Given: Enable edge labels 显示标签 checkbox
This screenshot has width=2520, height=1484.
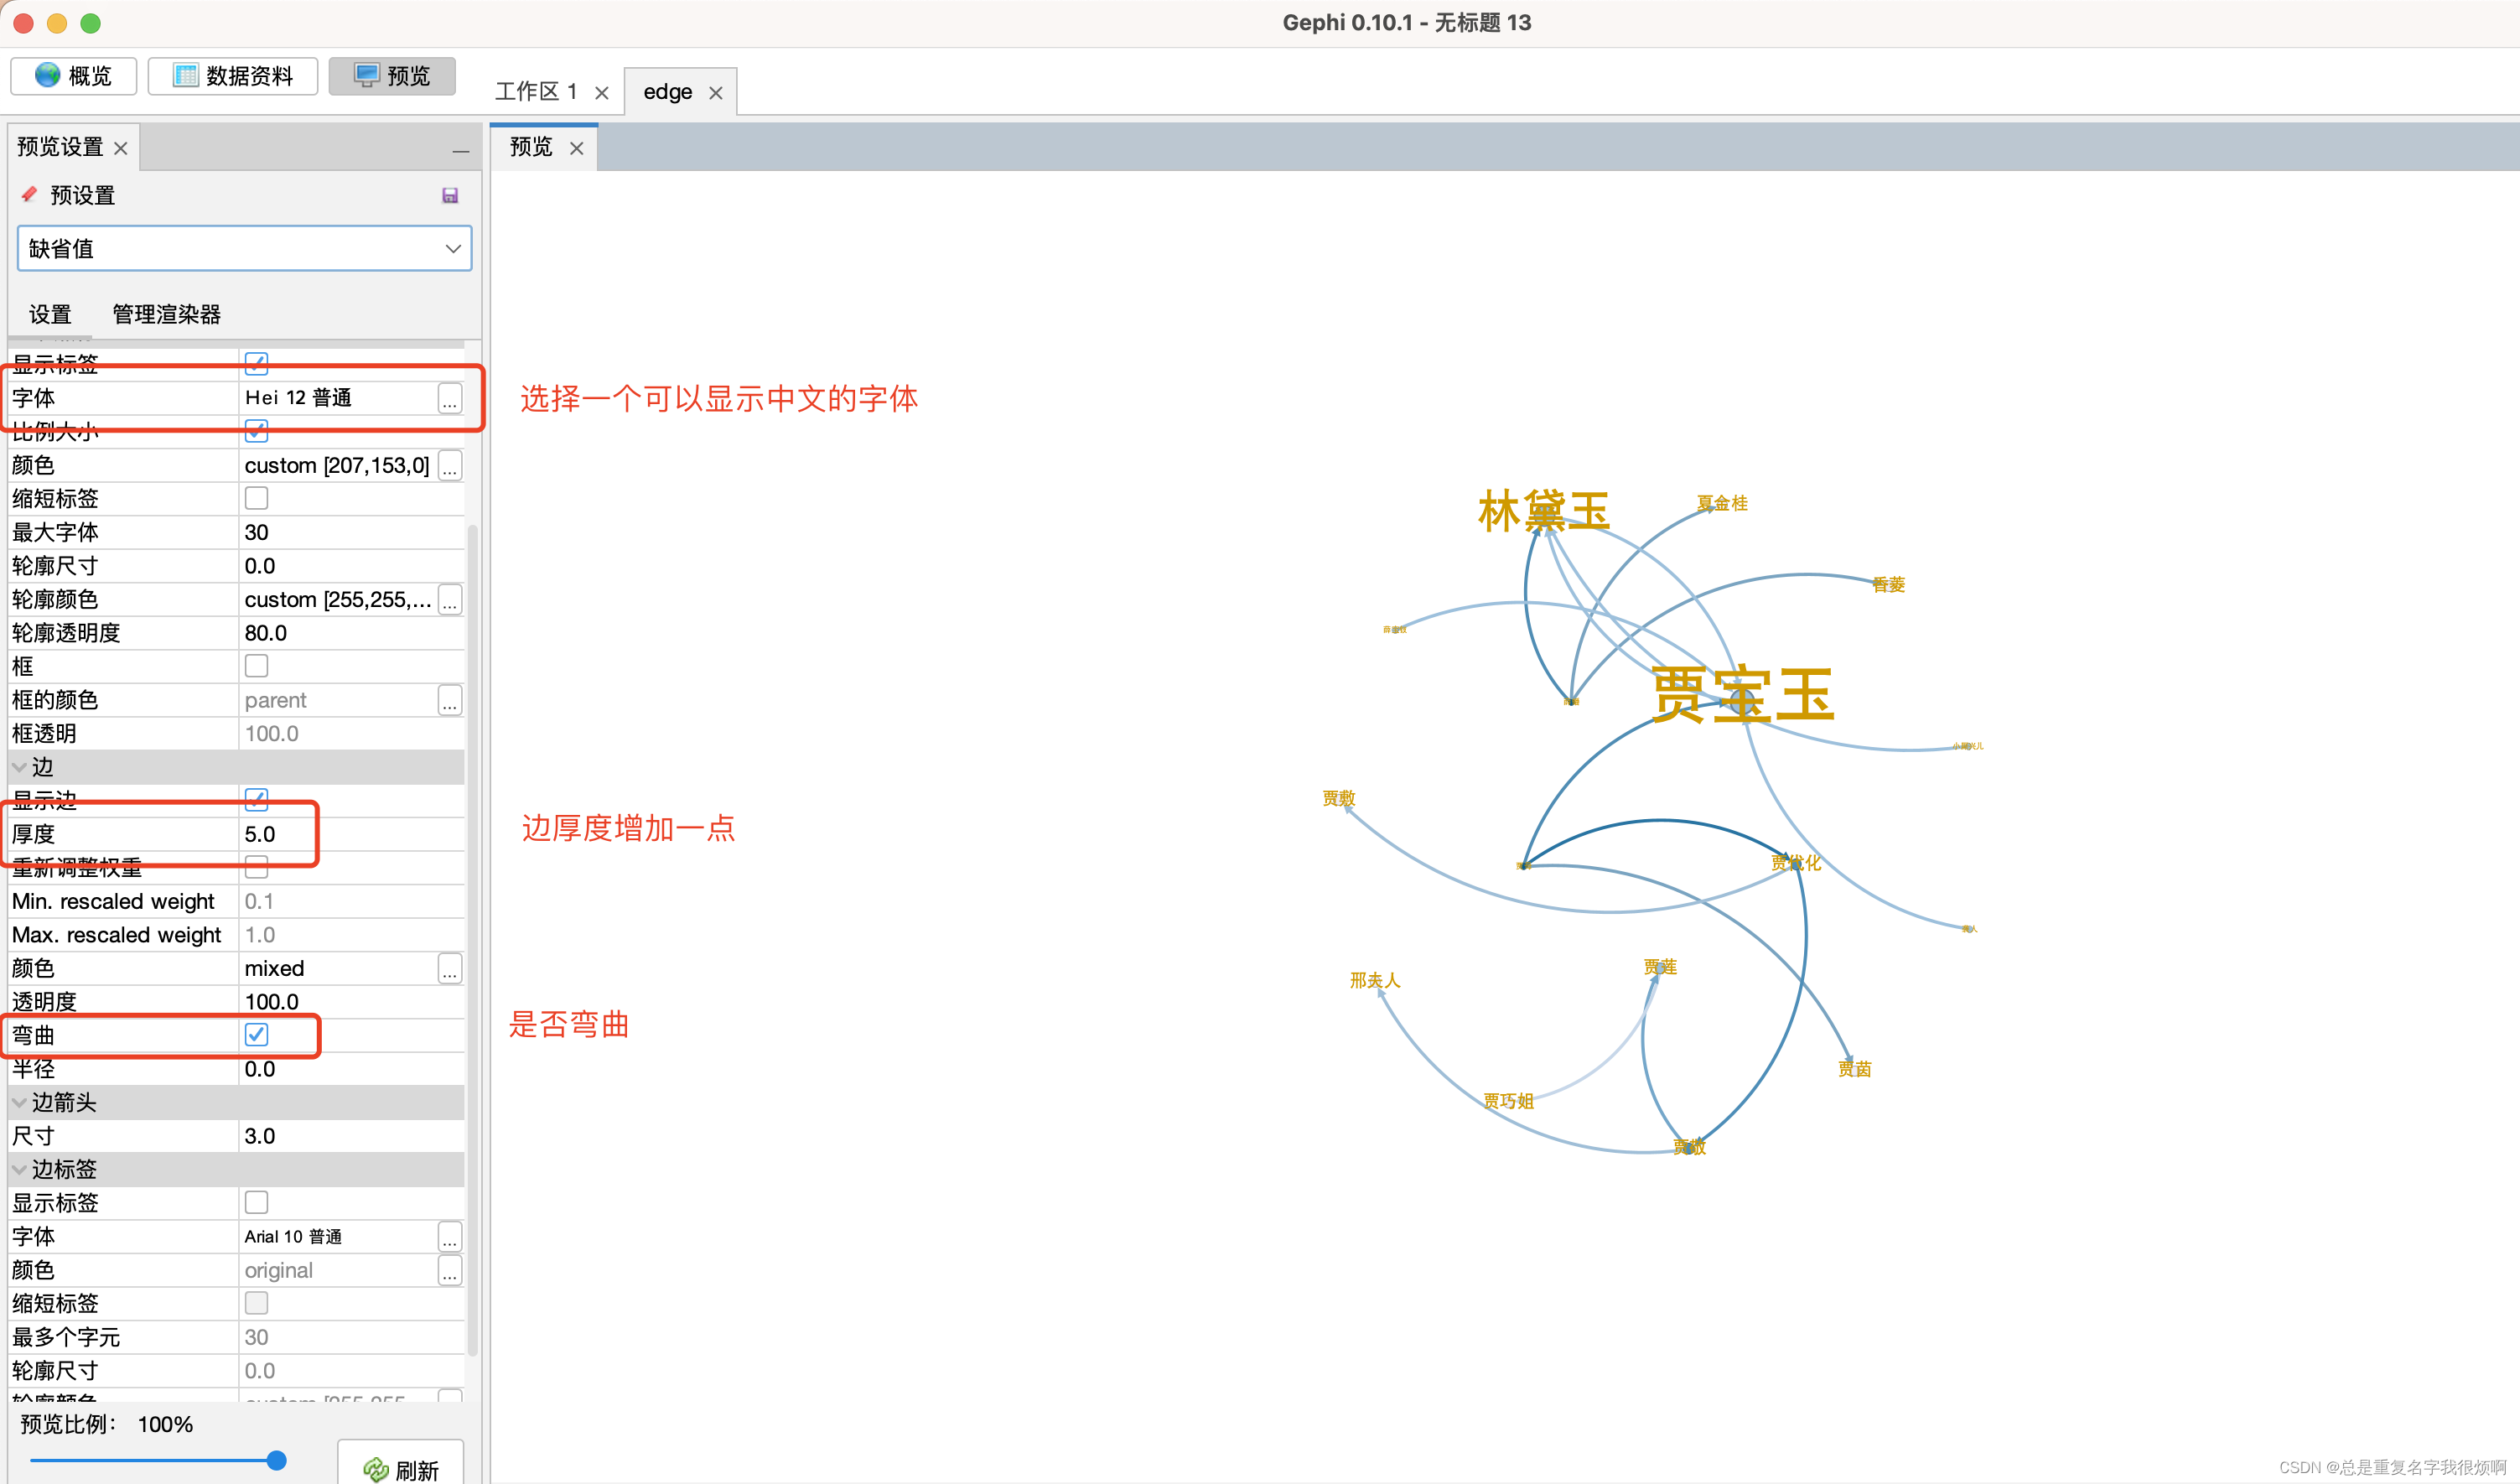Looking at the screenshot, I should coord(257,1202).
